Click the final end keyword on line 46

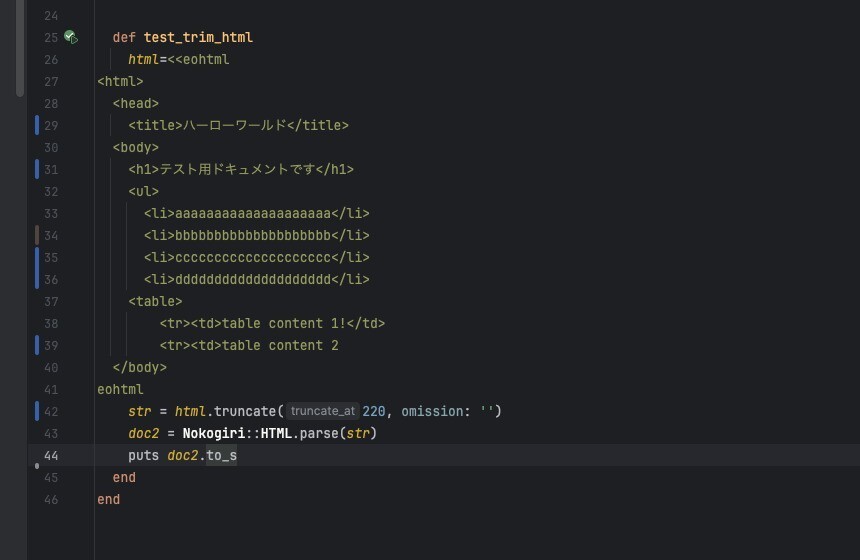point(109,499)
